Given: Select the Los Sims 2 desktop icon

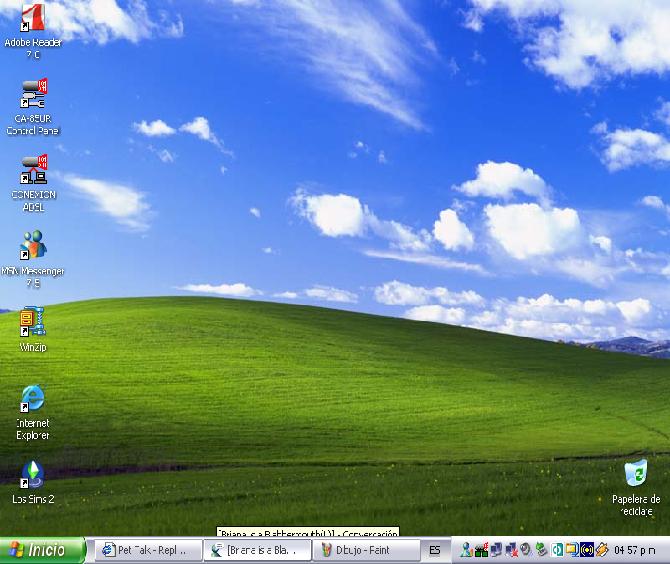Looking at the screenshot, I should pyautogui.click(x=33, y=482).
